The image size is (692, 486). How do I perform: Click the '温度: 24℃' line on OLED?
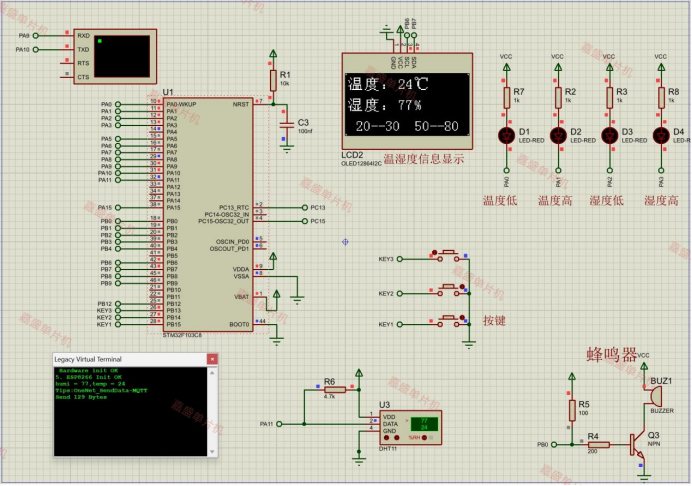click(388, 84)
